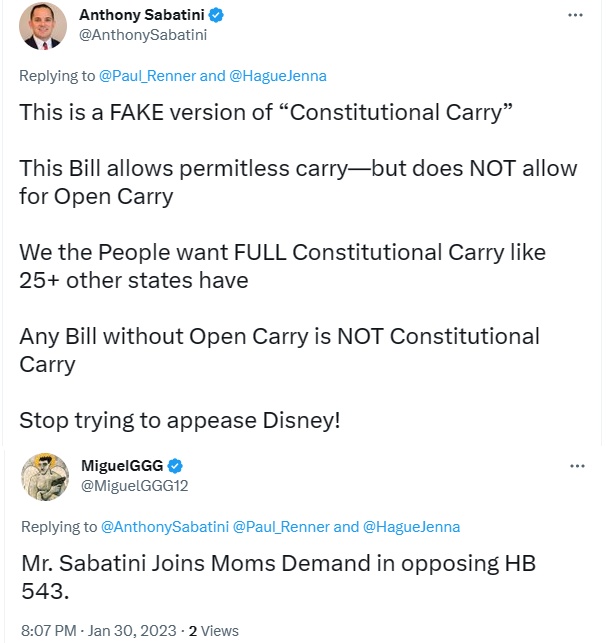Open the more options menu on MiguelGGG's tweet

(577, 466)
